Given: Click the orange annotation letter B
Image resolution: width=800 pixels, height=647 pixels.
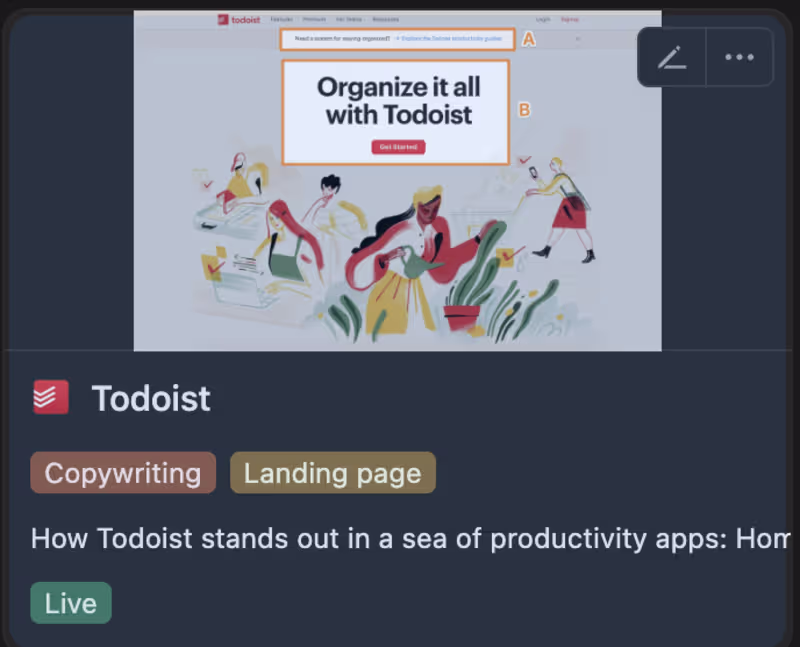Looking at the screenshot, I should coord(524,110).
